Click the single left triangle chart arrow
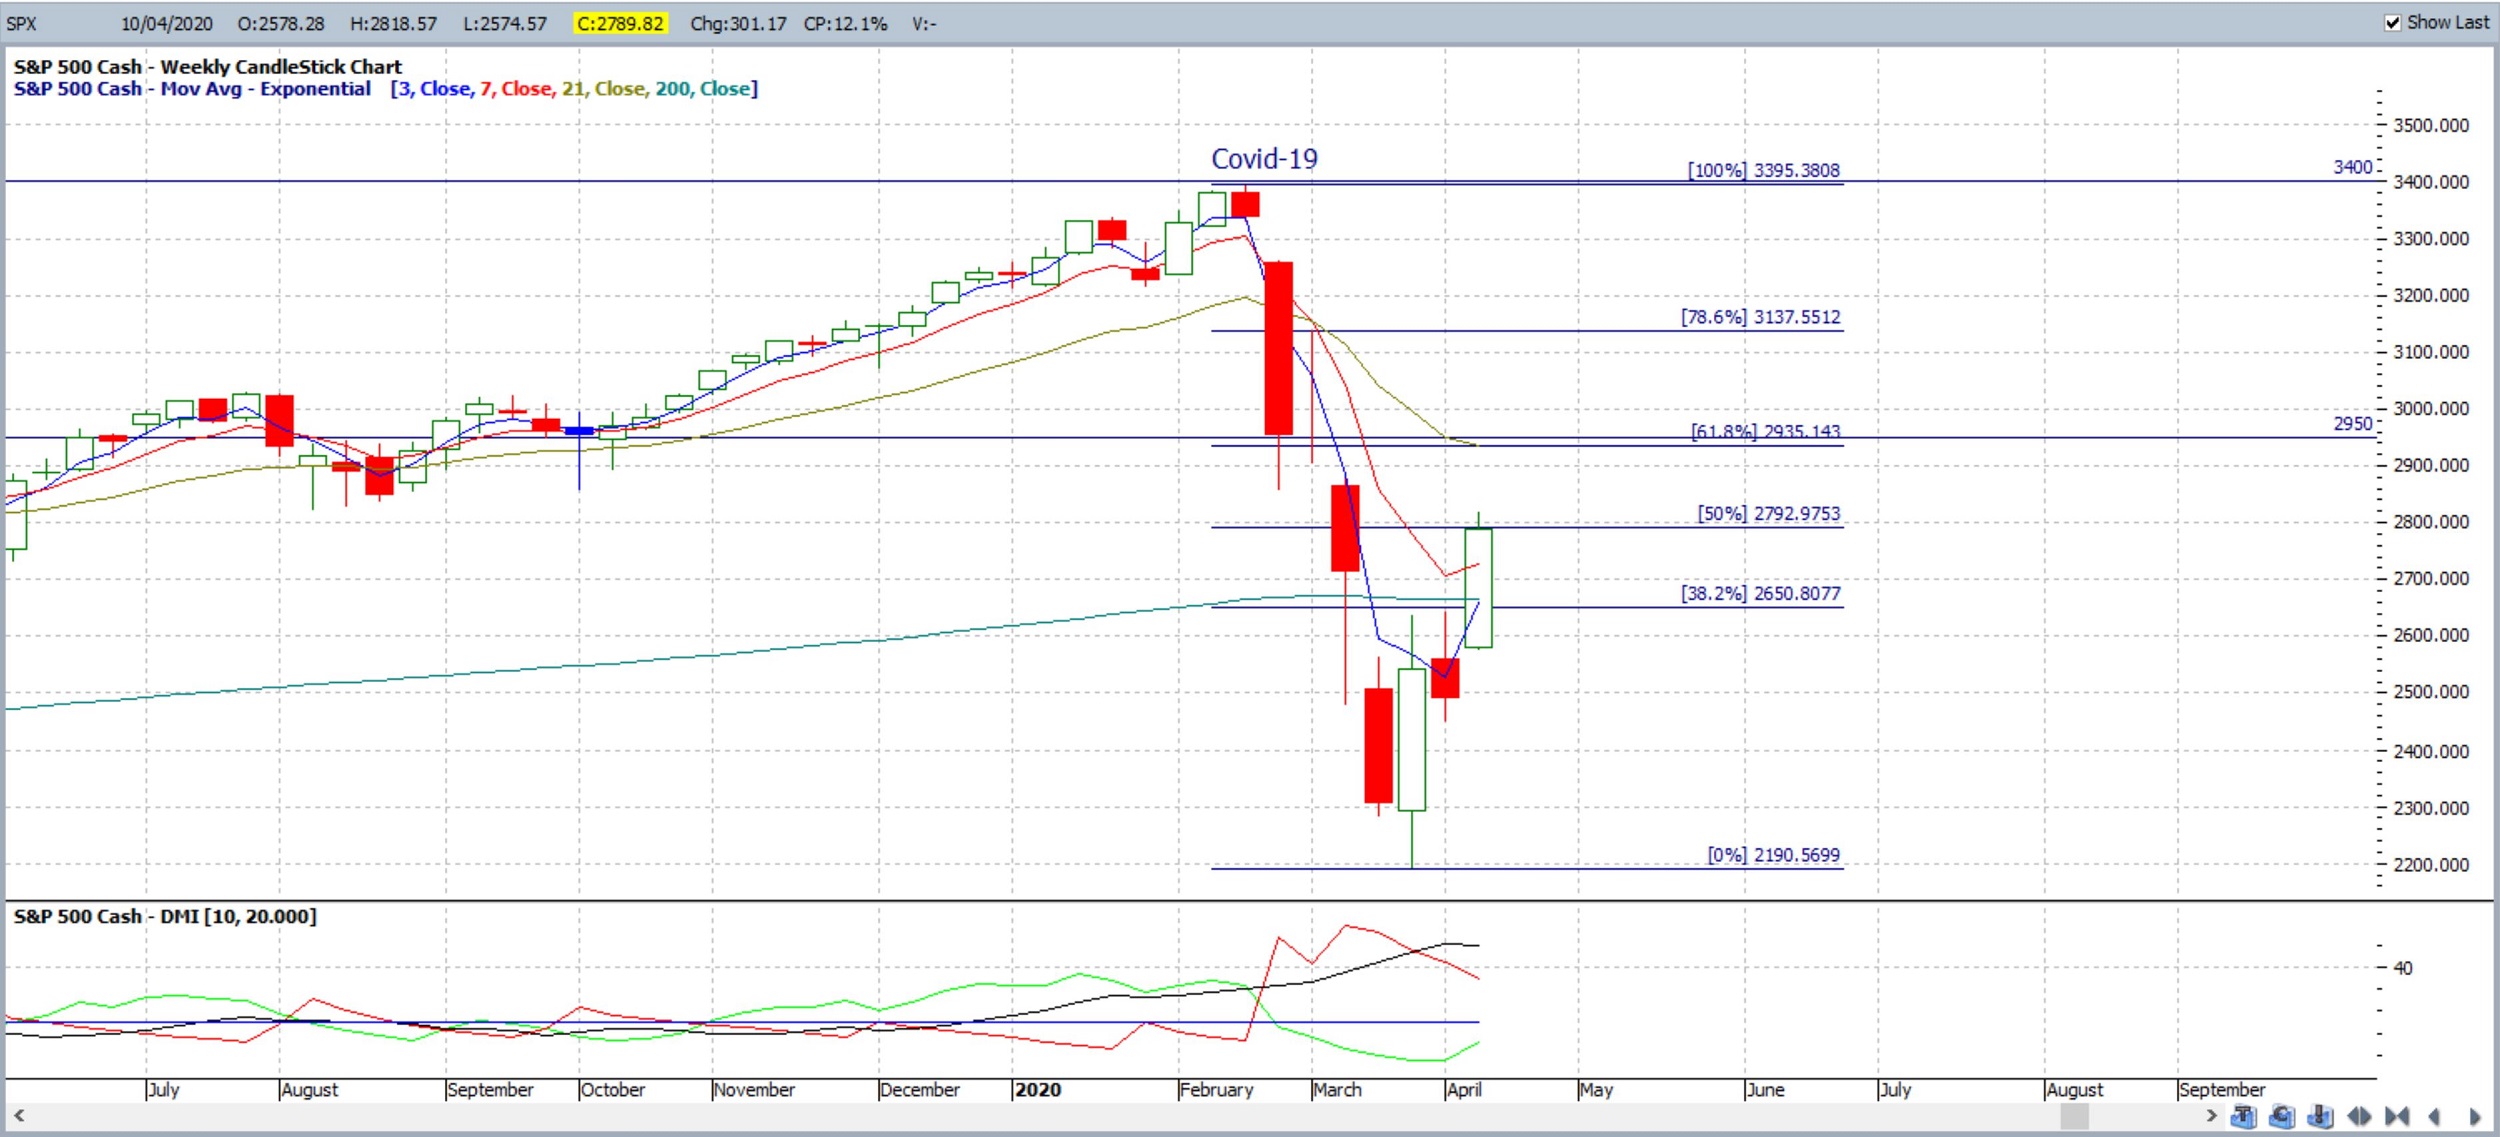 pyautogui.click(x=2434, y=1117)
